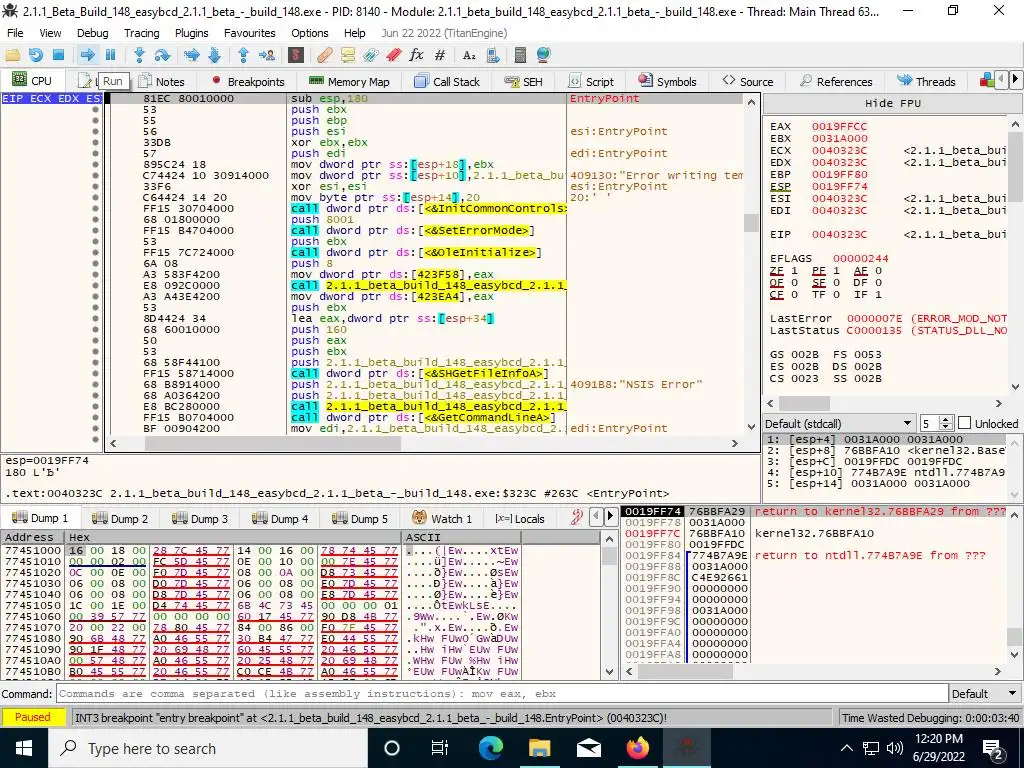Click the Execute Till Return icon
Image resolution: width=1024 pixels, height=768 pixels.
(244, 56)
